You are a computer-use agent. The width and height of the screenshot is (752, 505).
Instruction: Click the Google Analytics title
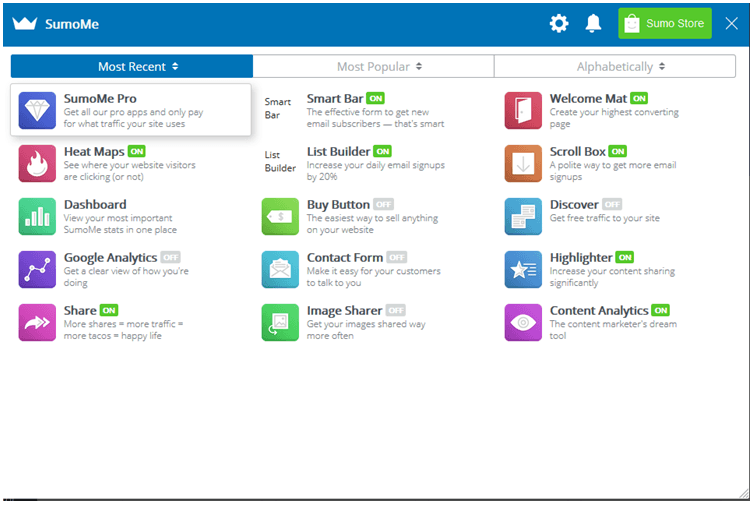[x=110, y=258]
